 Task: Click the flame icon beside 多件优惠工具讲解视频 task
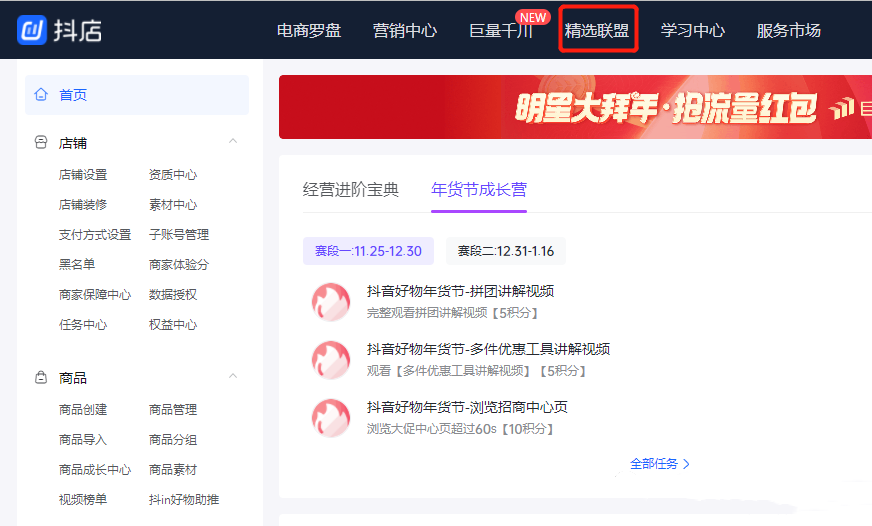point(331,360)
